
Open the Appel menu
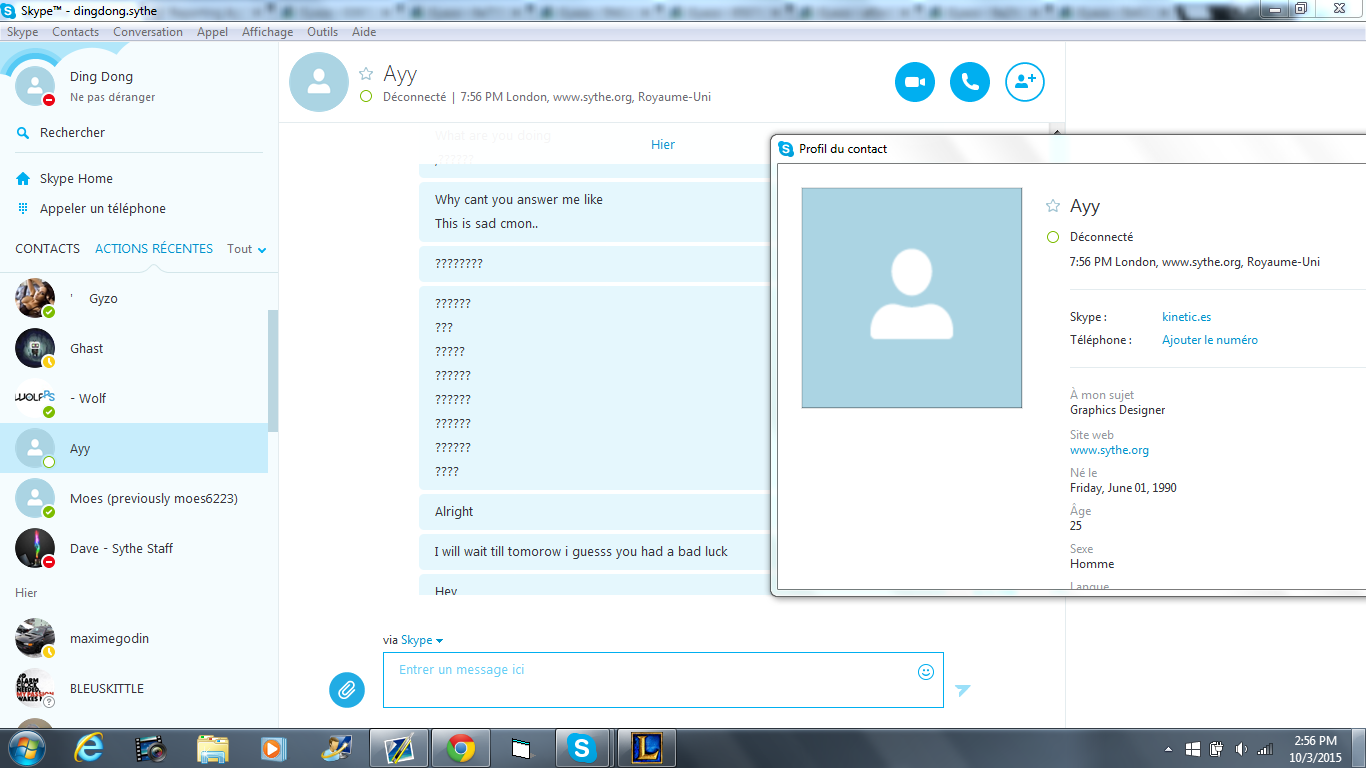click(212, 32)
